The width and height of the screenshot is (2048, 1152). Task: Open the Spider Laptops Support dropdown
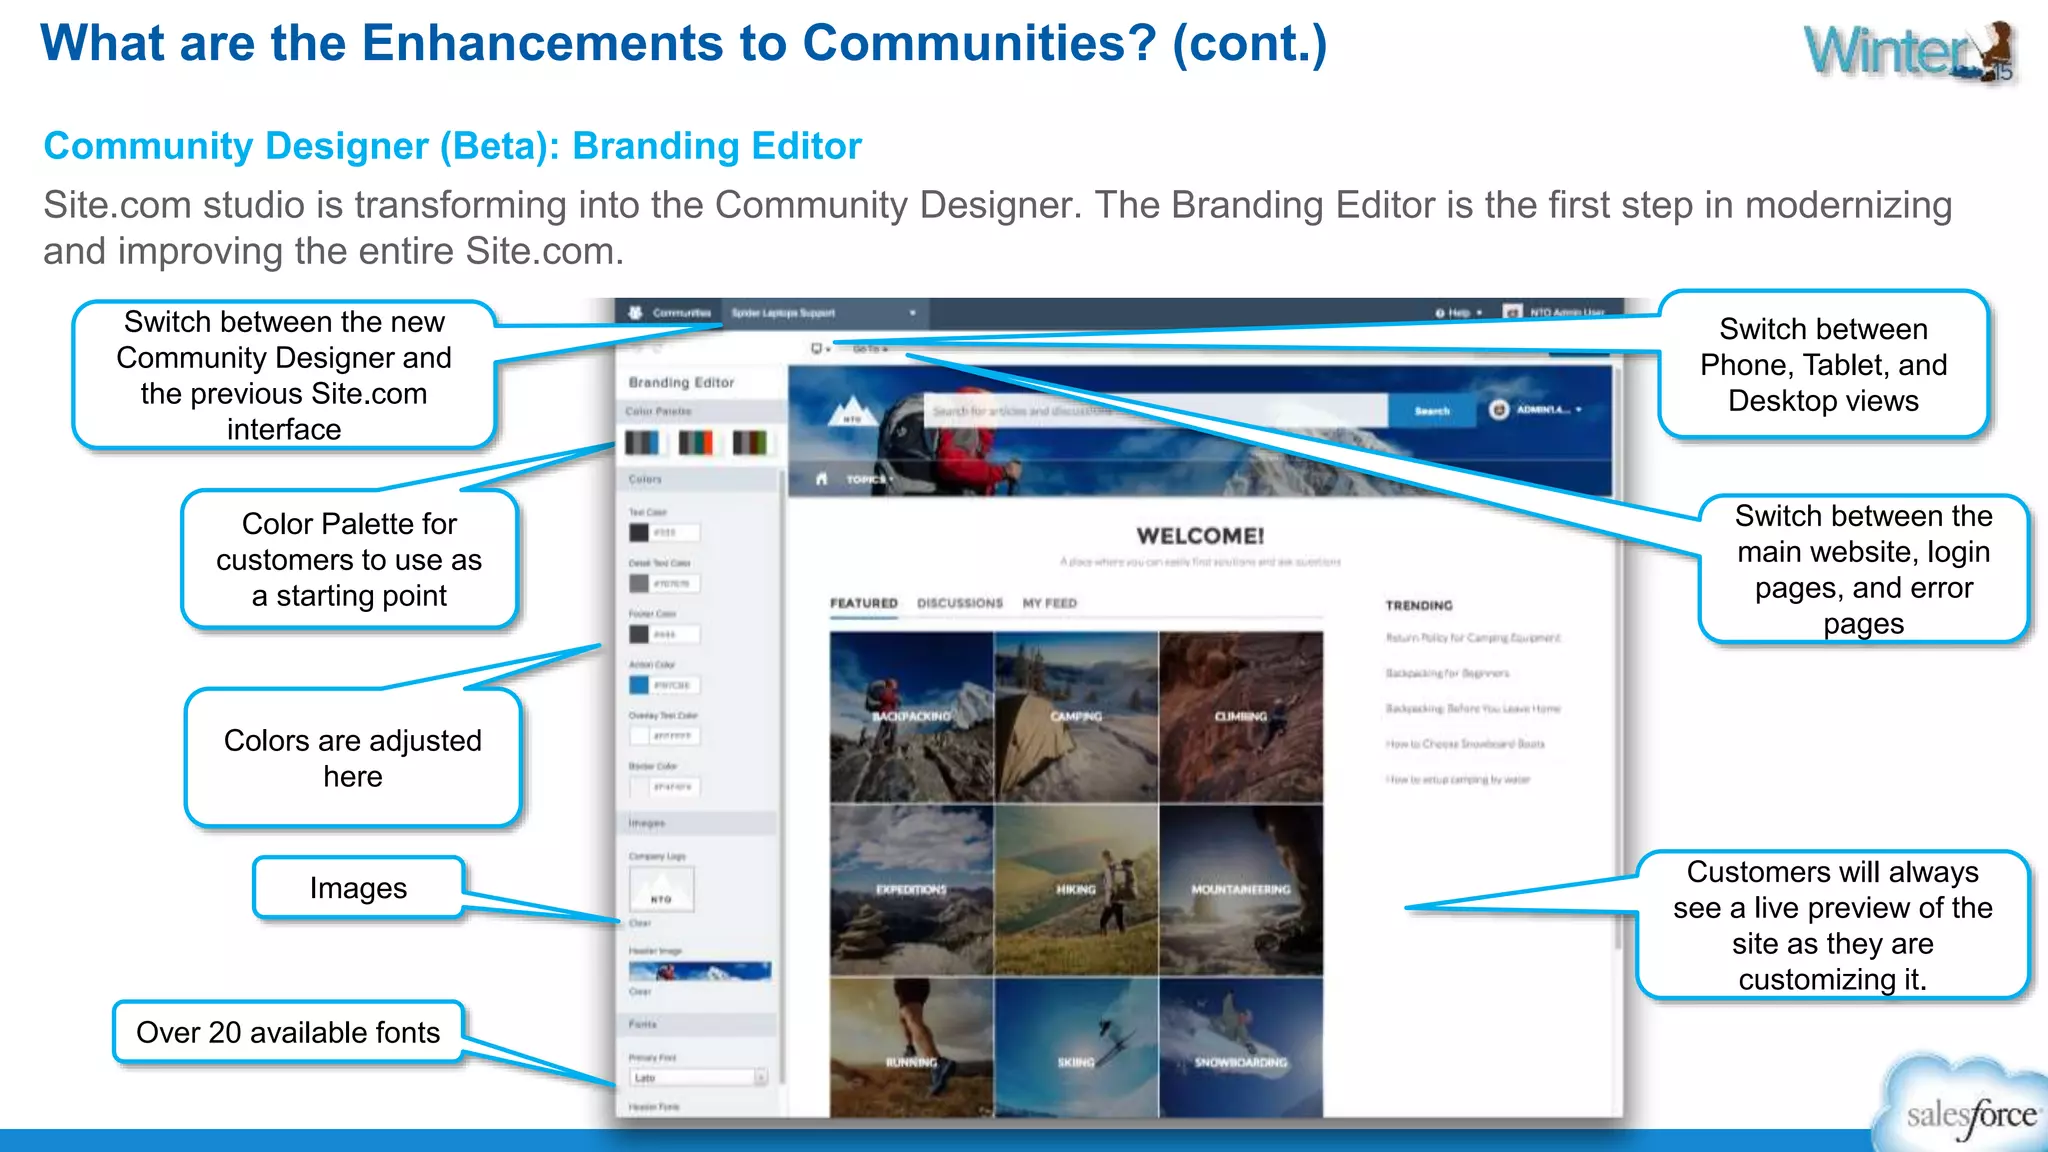824,313
